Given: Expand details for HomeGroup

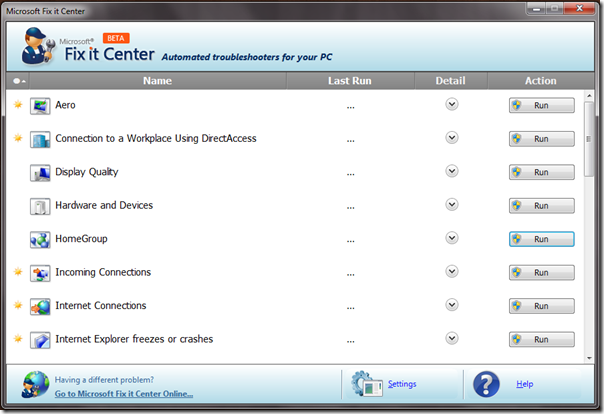Looking at the screenshot, I should pos(452,238).
